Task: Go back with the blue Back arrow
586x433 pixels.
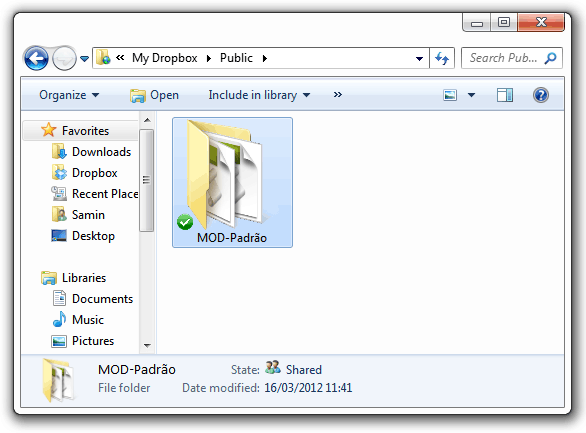Action: (x=36, y=58)
